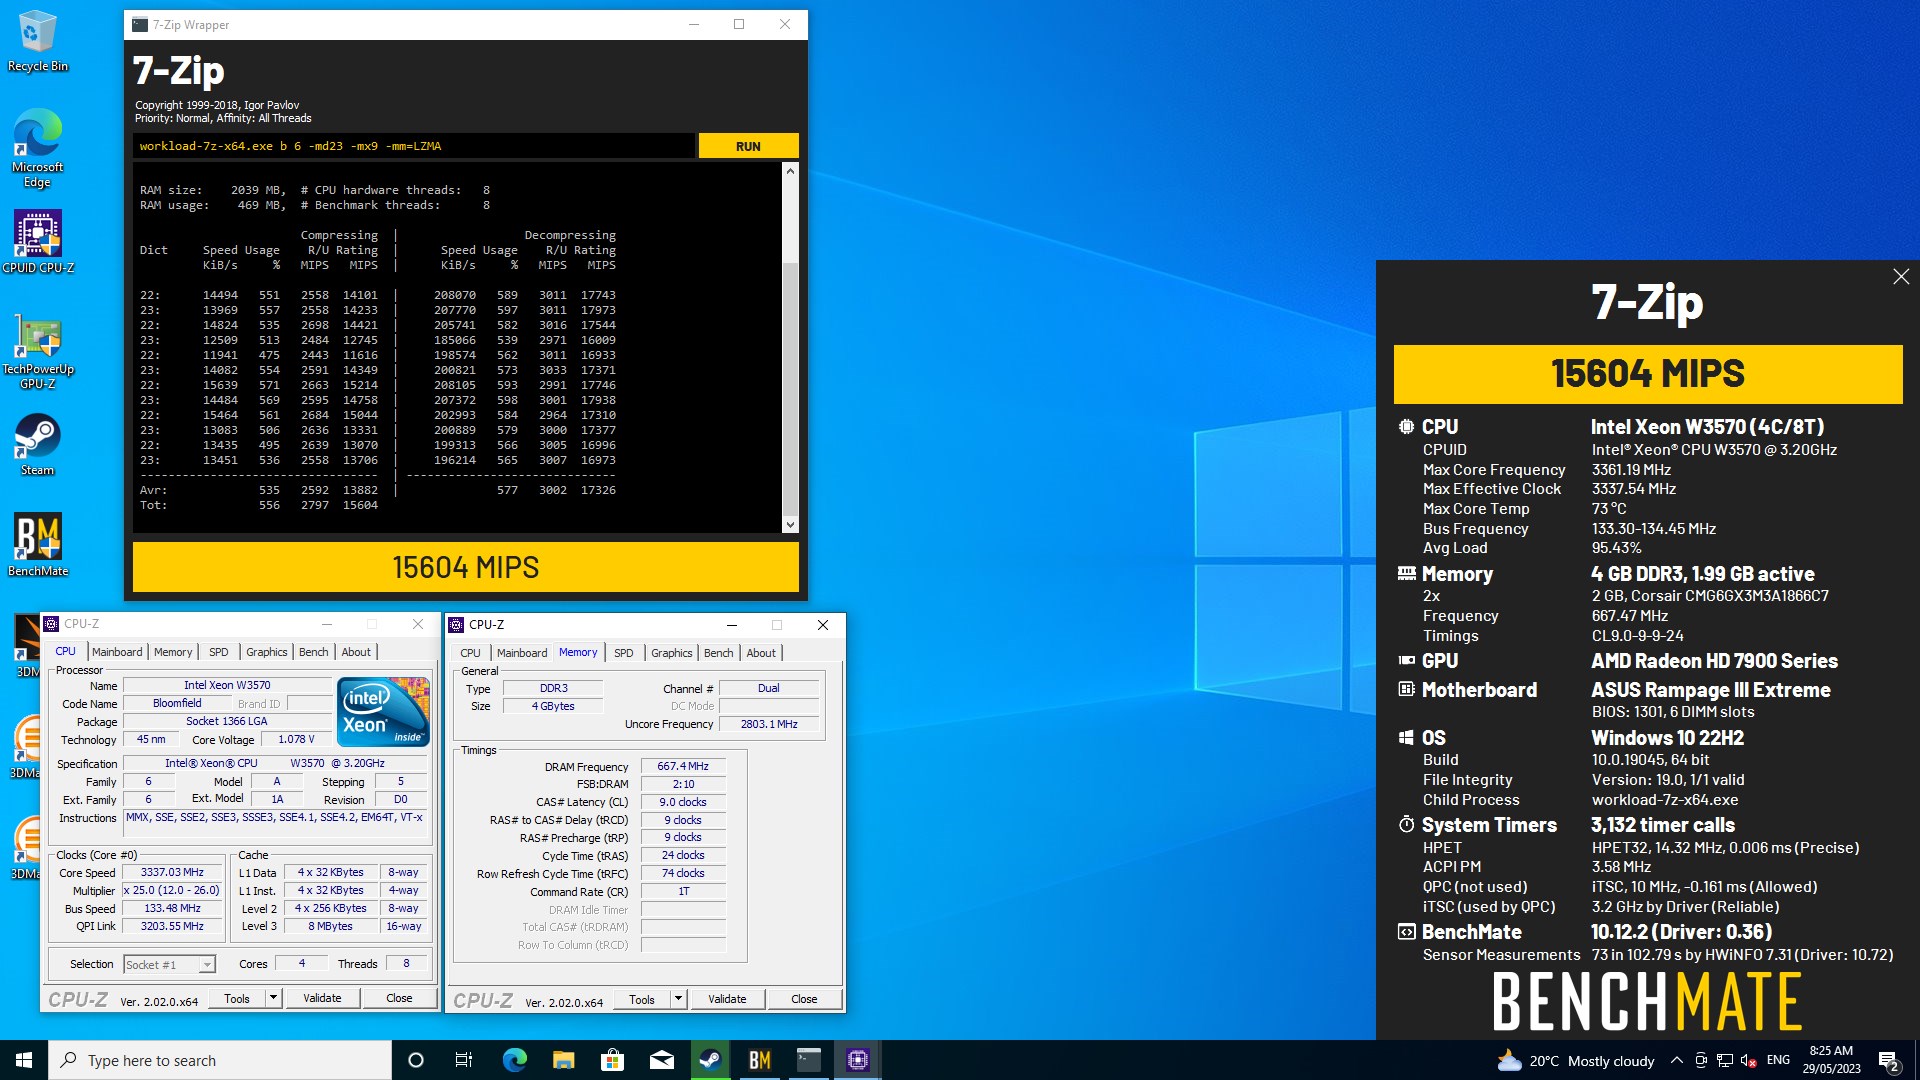Switch to BenchMate on the taskbar
The image size is (1920, 1080).
click(x=759, y=1060)
